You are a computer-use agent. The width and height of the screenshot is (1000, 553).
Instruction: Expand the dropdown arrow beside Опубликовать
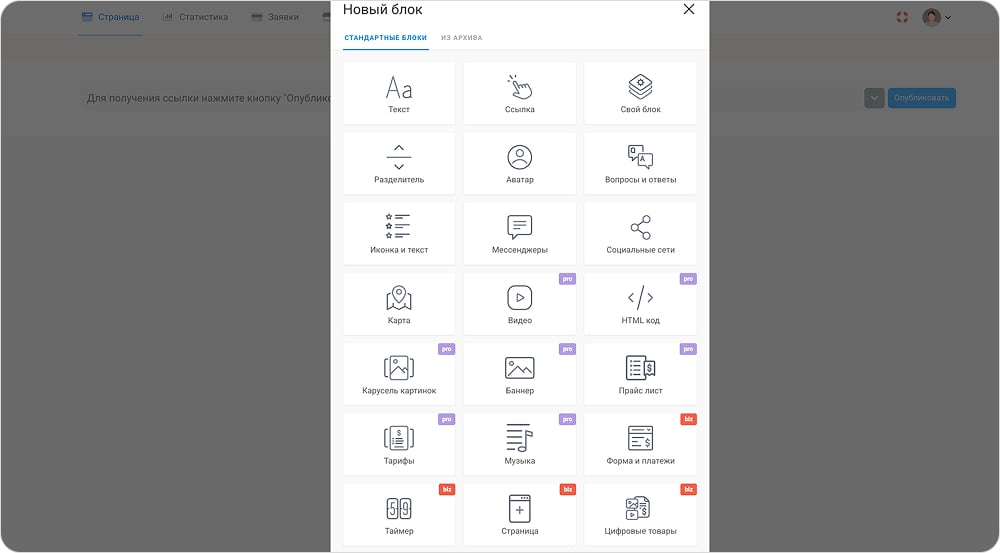[874, 98]
